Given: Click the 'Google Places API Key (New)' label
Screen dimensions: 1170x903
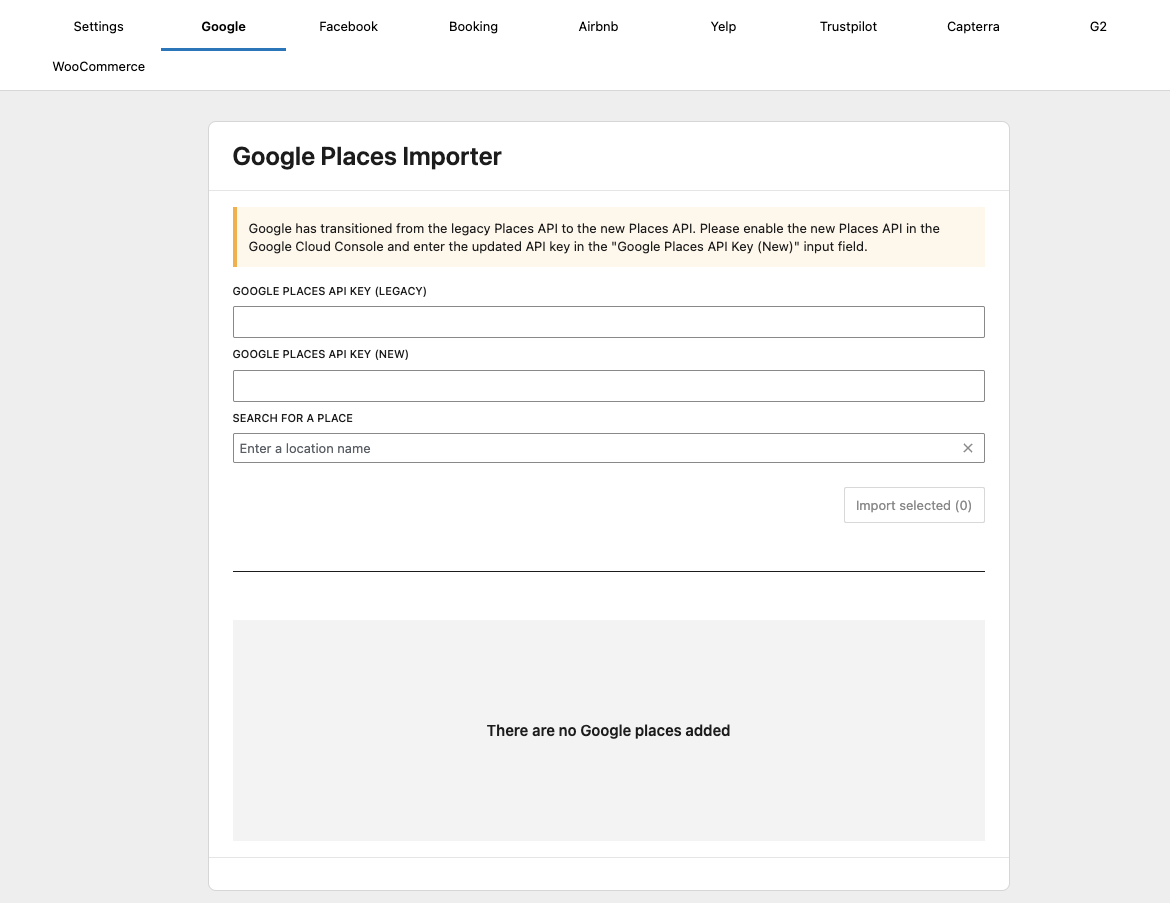Looking at the screenshot, I should tap(321, 354).
